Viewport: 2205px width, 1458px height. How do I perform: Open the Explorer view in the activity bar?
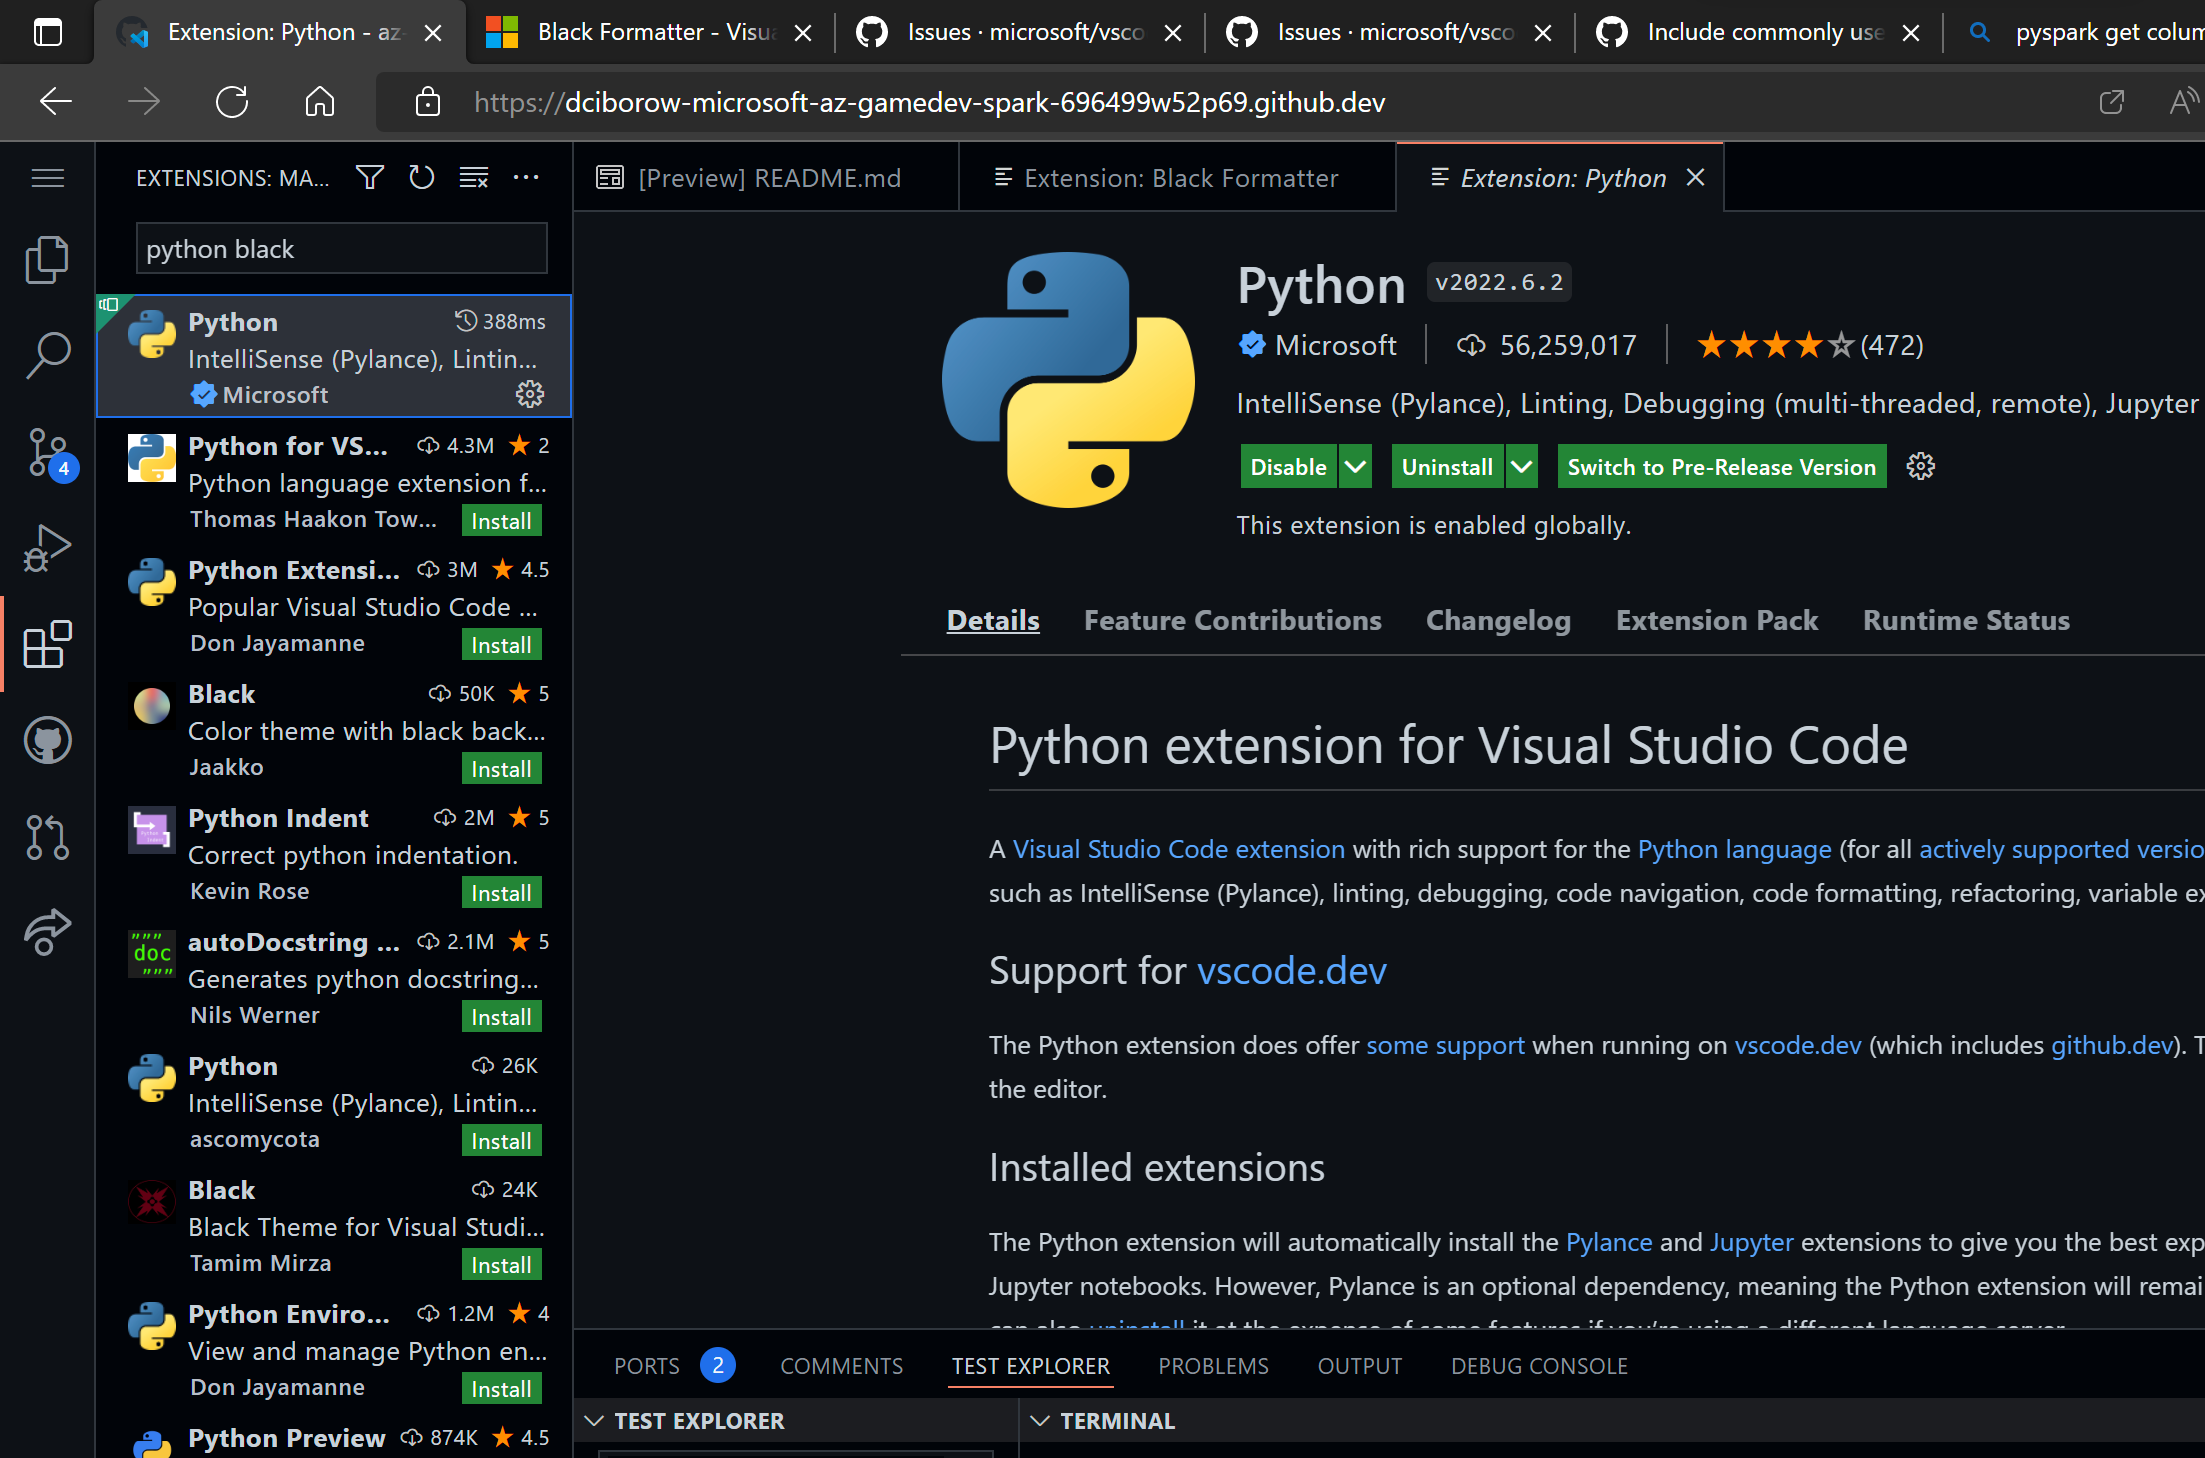(47, 260)
